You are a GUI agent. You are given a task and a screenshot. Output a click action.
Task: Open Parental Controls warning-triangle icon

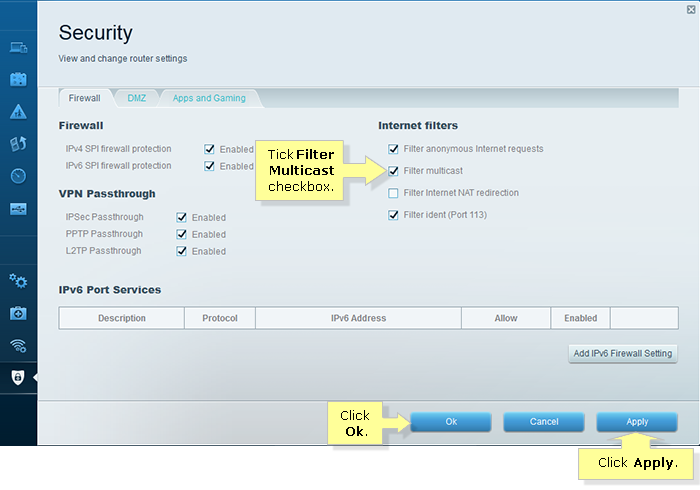(18, 112)
